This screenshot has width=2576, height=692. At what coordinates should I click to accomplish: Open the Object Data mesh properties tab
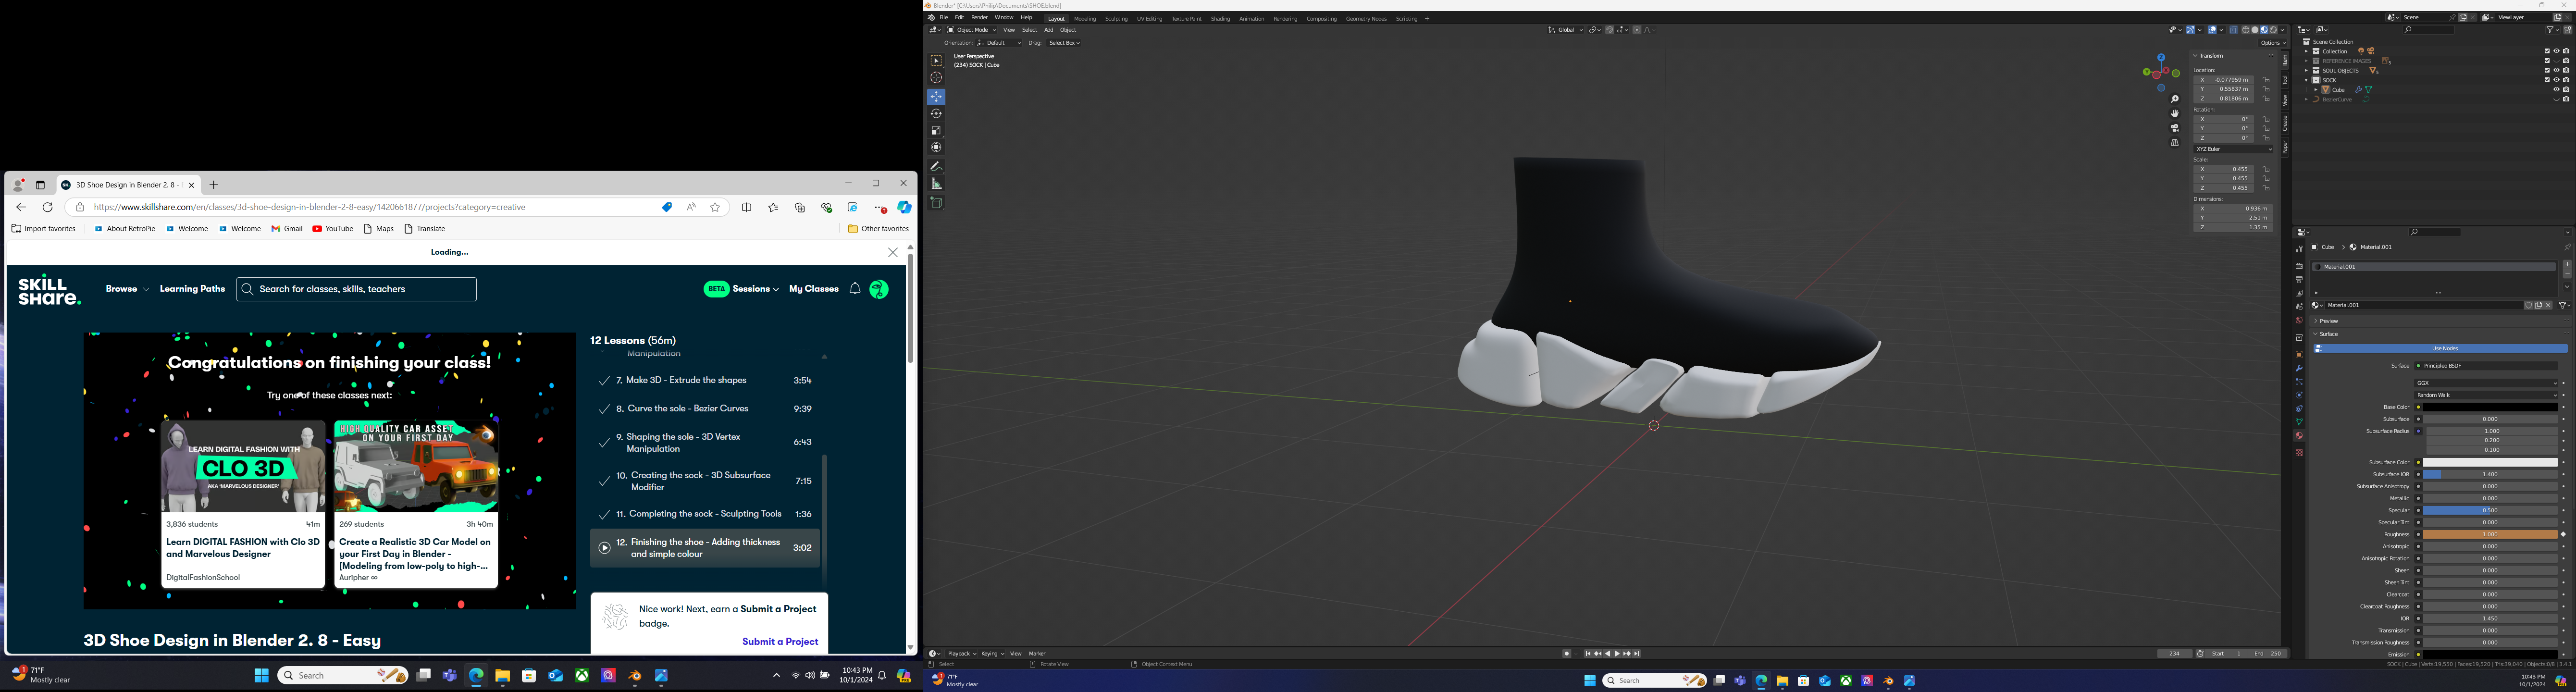pyautogui.click(x=2300, y=421)
